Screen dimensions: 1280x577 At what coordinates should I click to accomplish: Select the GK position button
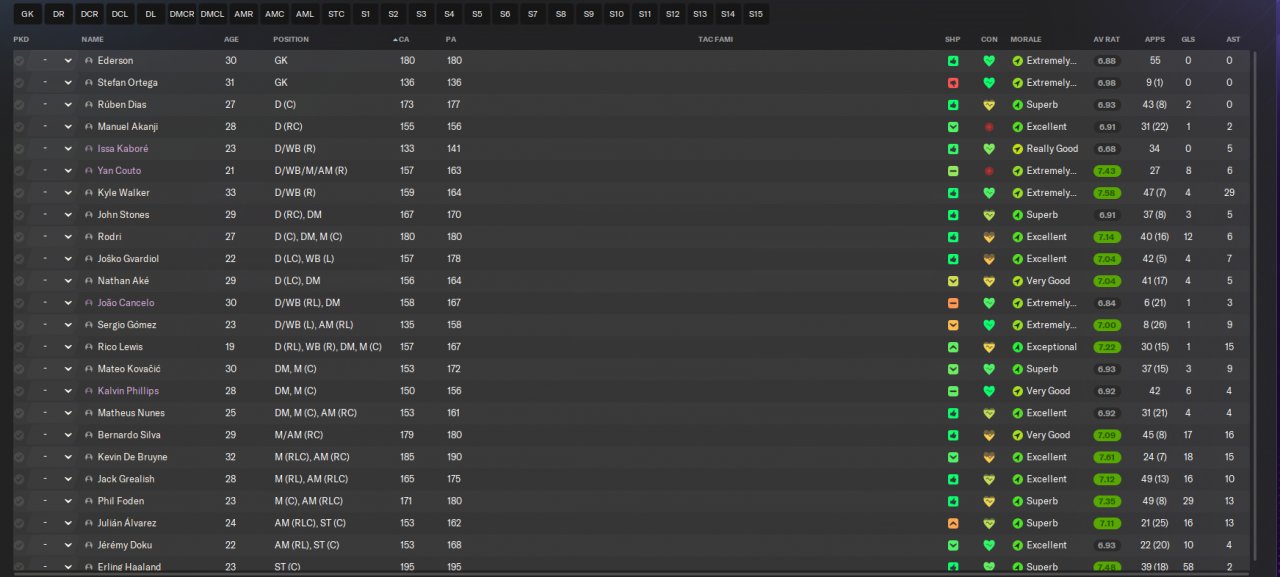coord(27,14)
